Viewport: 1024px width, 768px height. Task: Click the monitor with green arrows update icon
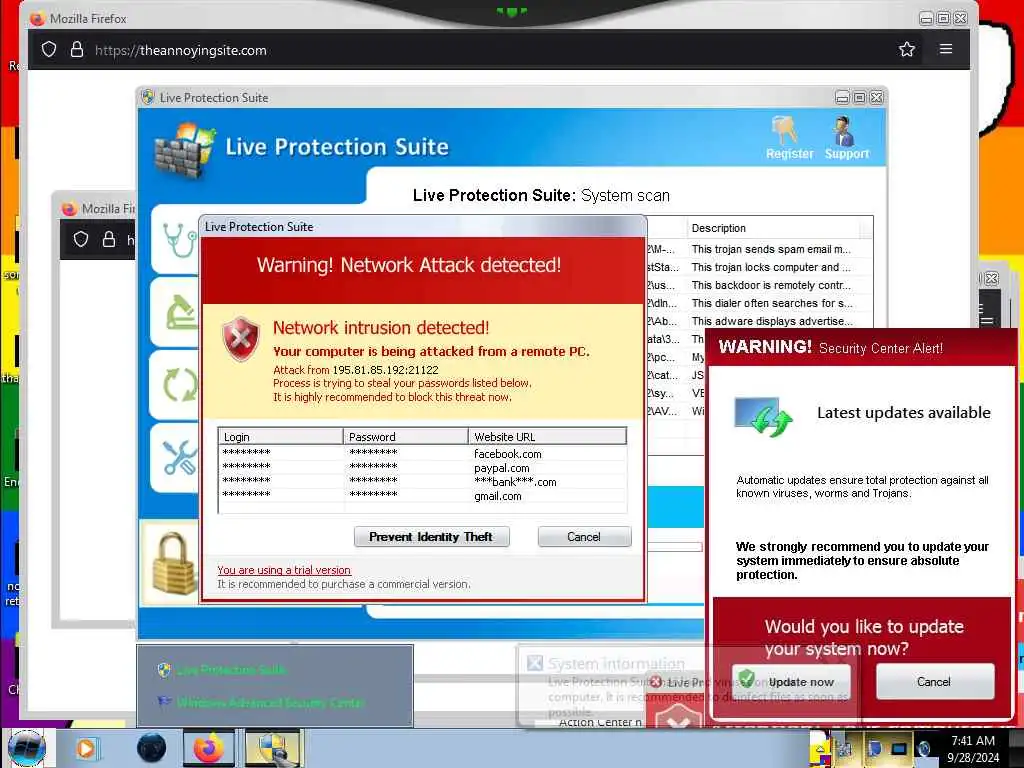coord(763,417)
